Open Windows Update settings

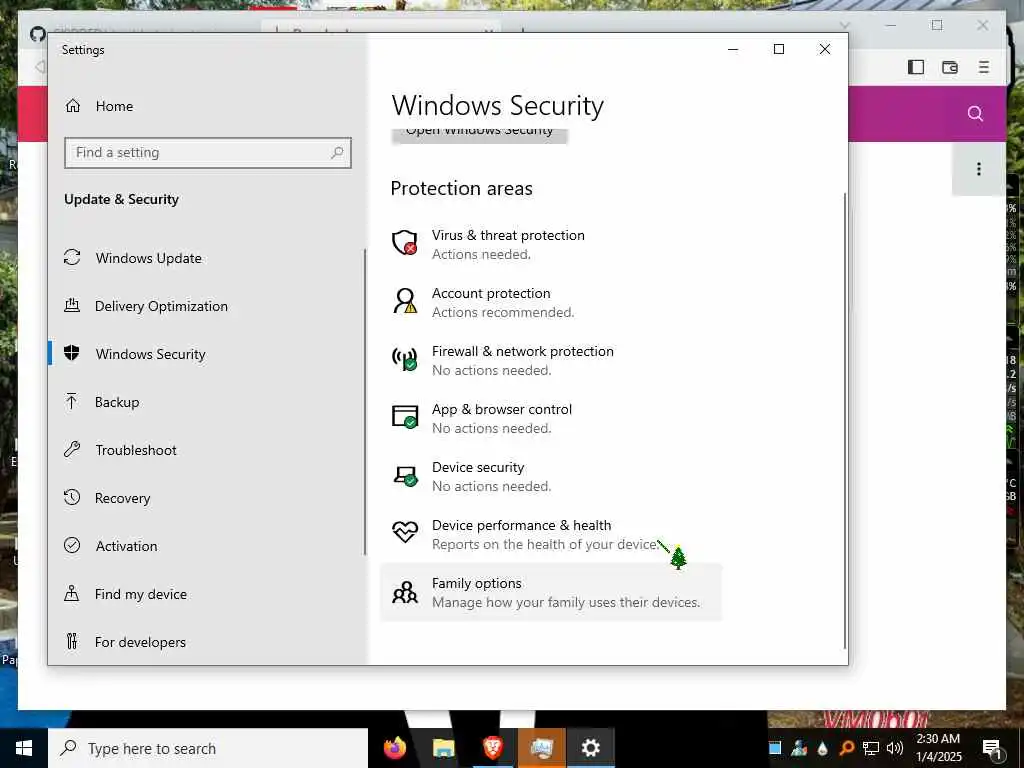[x=148, y=258]
